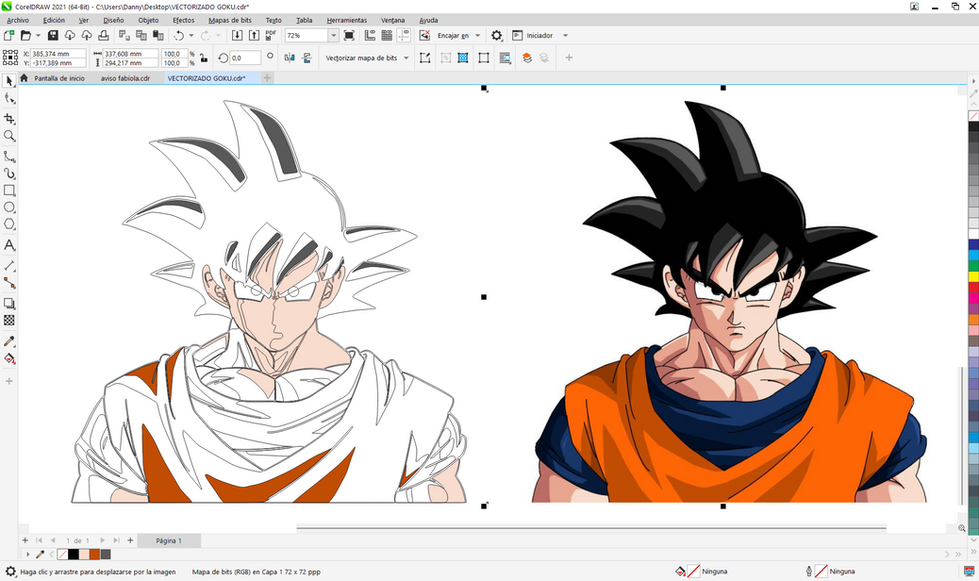Click the Edit bitmap icon

coord(425,58)
